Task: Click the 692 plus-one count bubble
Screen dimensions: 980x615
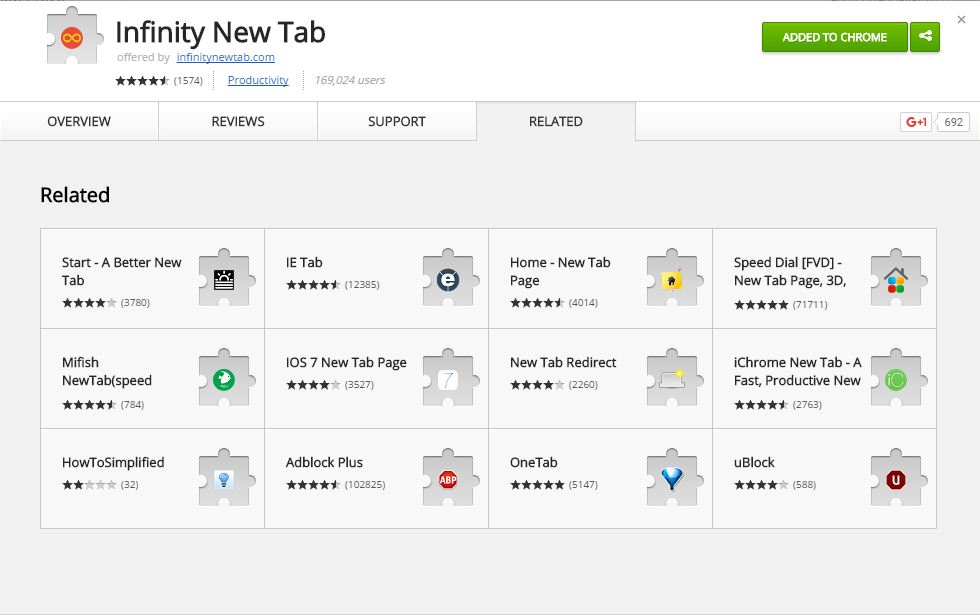Action: (953, 122)
